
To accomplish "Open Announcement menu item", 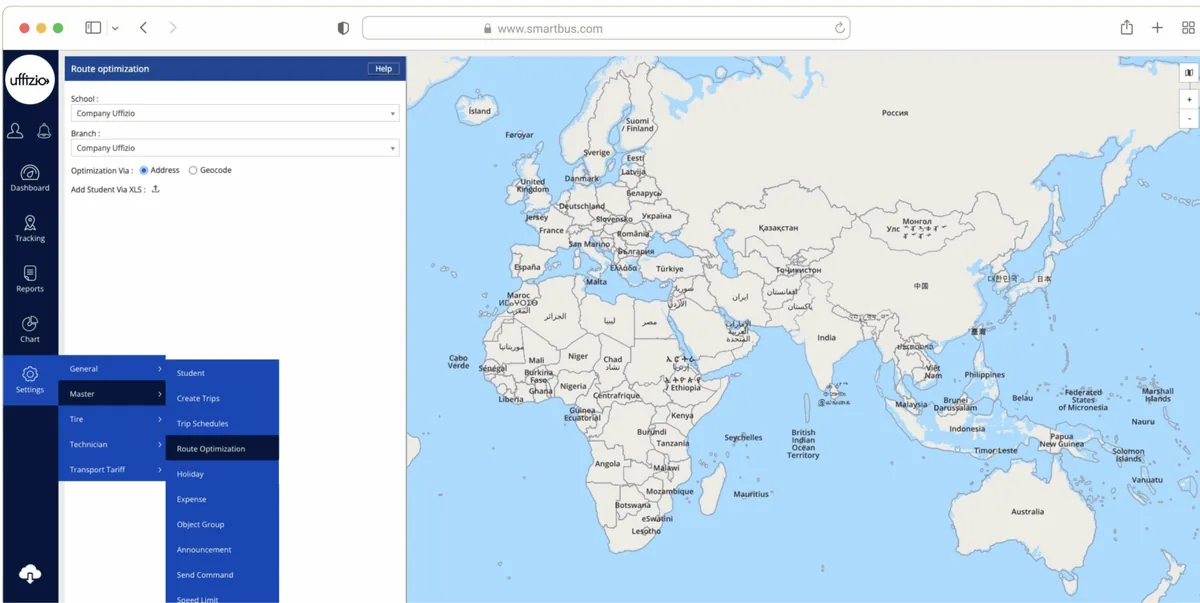I will [222, 549].
